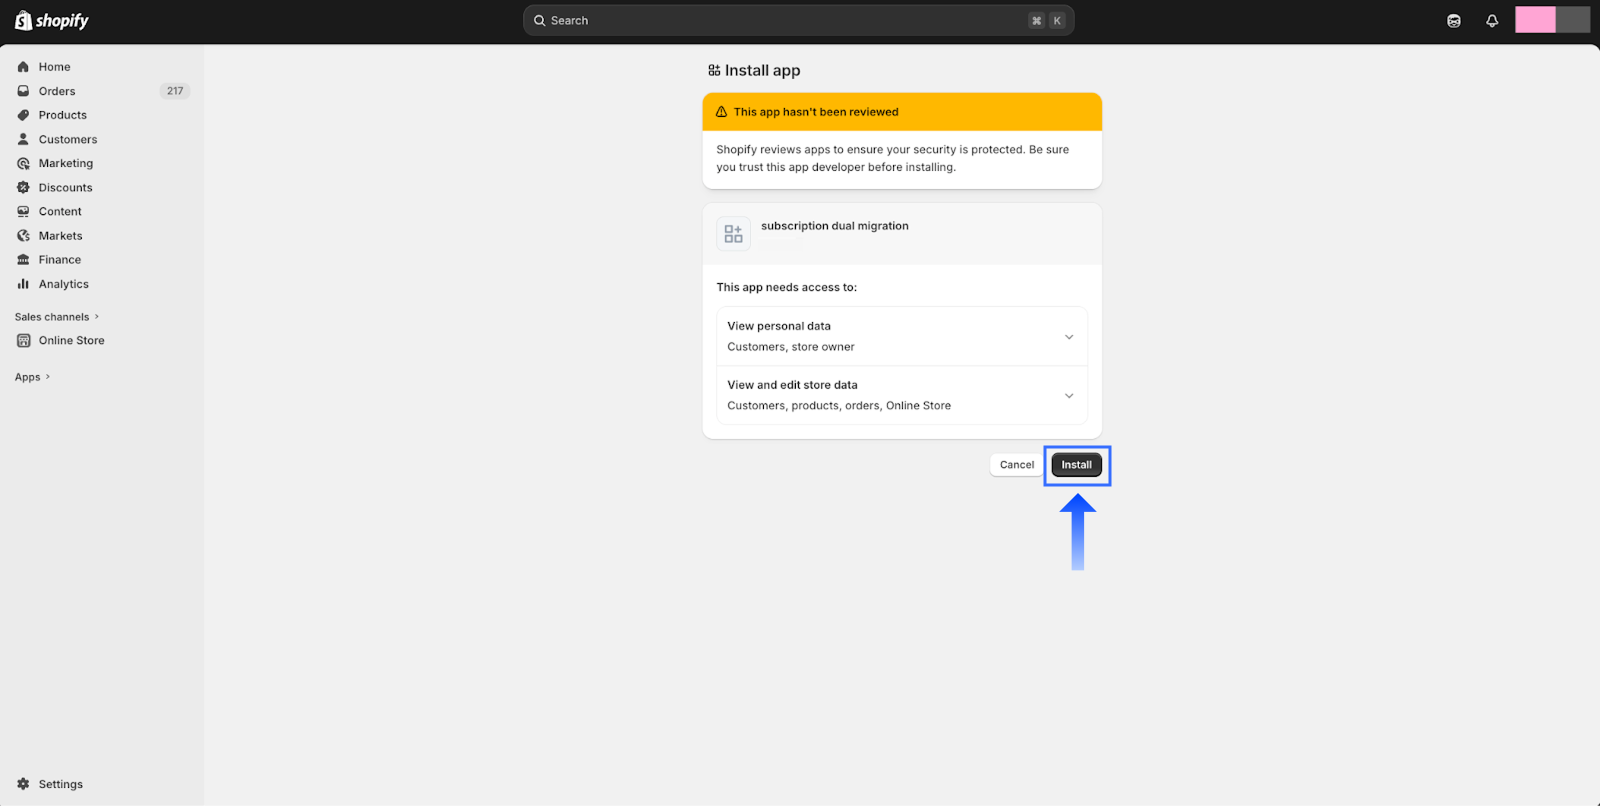Click the 'subscription dual migration' app name

(x=835, y=226)
